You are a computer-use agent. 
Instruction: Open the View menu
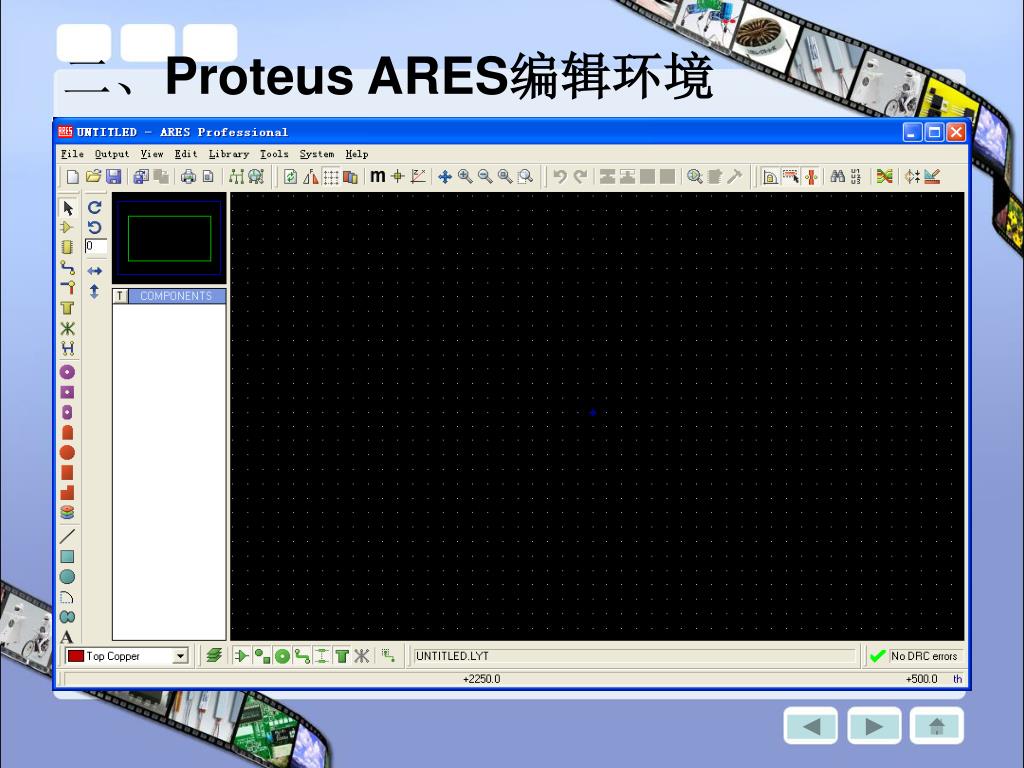point(152,154)
